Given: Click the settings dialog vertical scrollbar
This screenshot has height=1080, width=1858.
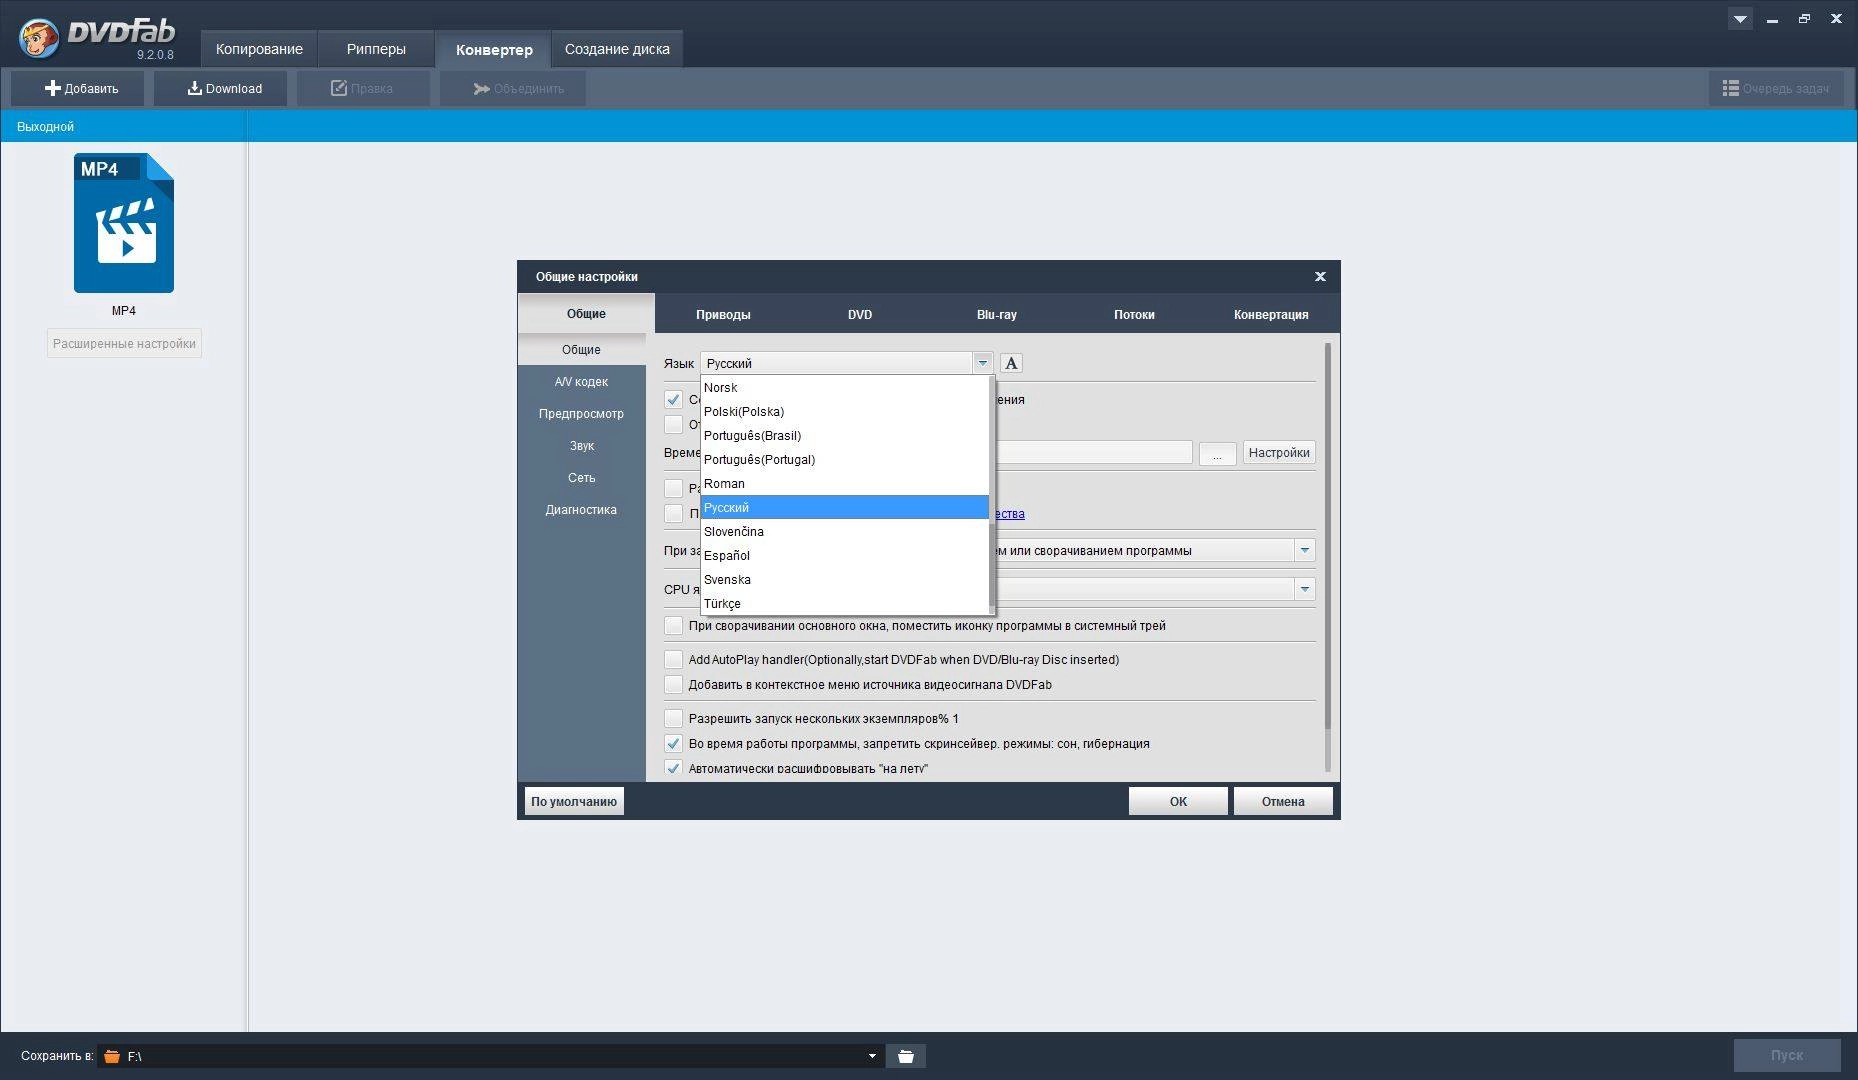Looking at the screenshot, I should click(x=1328, y=536).
